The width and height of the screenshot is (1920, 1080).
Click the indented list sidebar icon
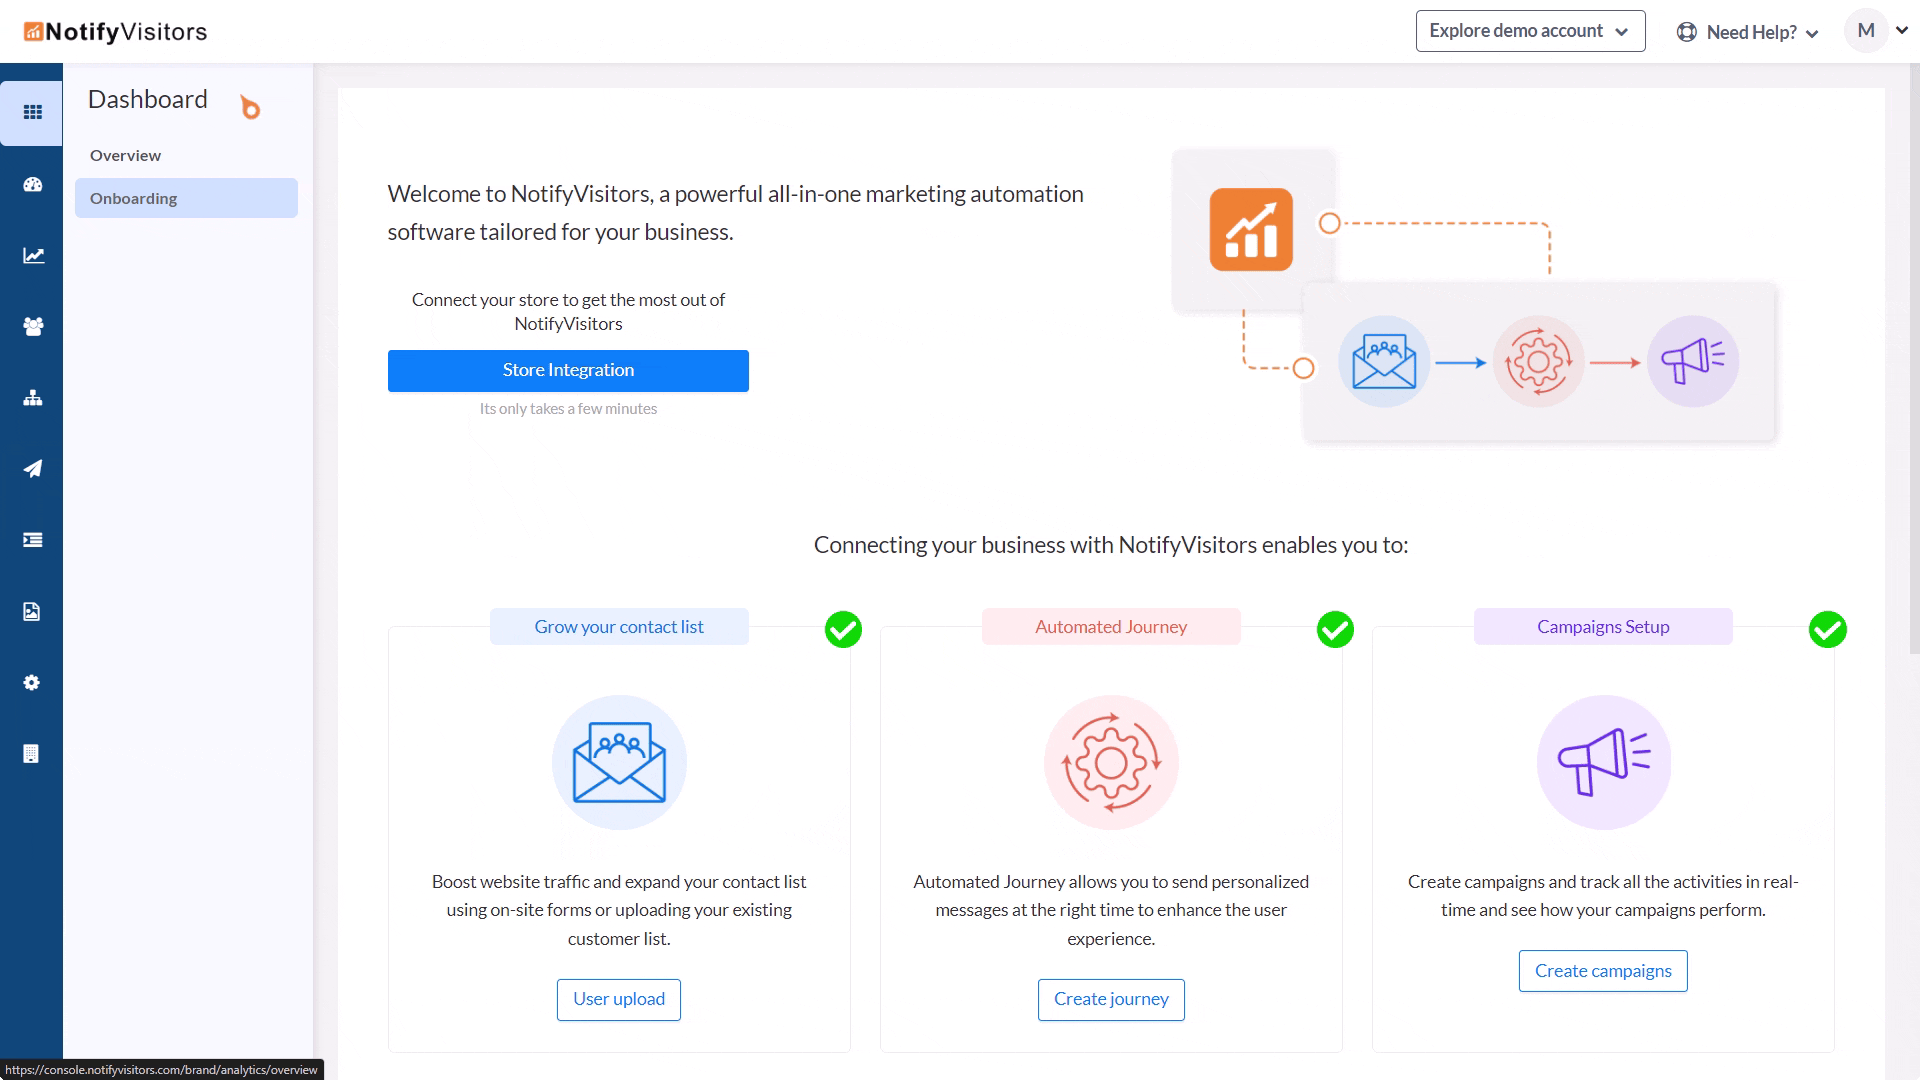[32, 540]
